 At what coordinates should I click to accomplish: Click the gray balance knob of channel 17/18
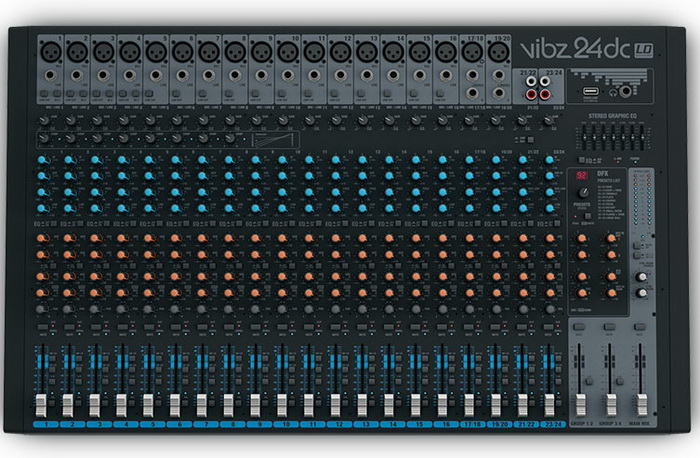(x=469, y=309)
